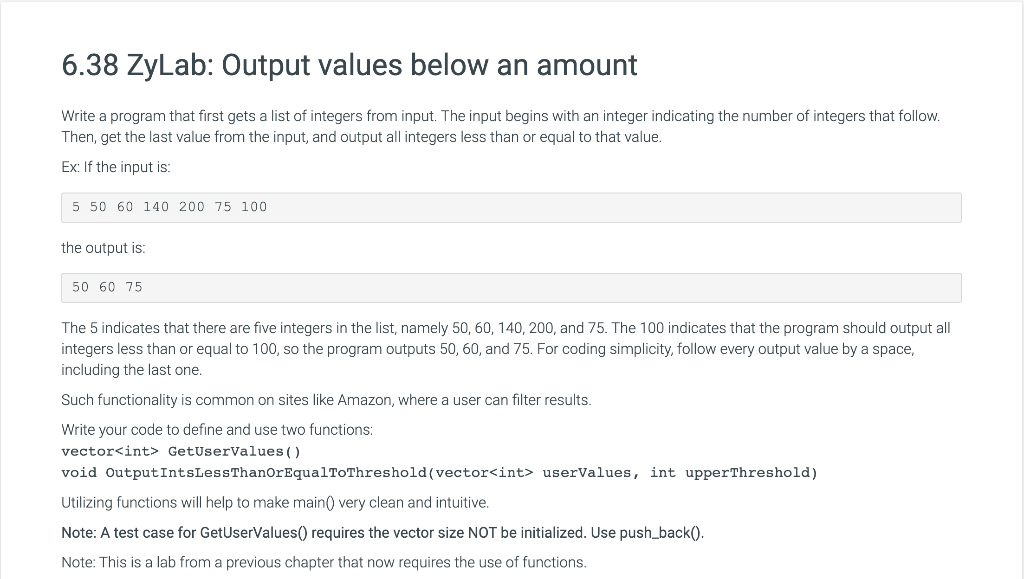Click the bold note about push_back()

pos(383,533)
